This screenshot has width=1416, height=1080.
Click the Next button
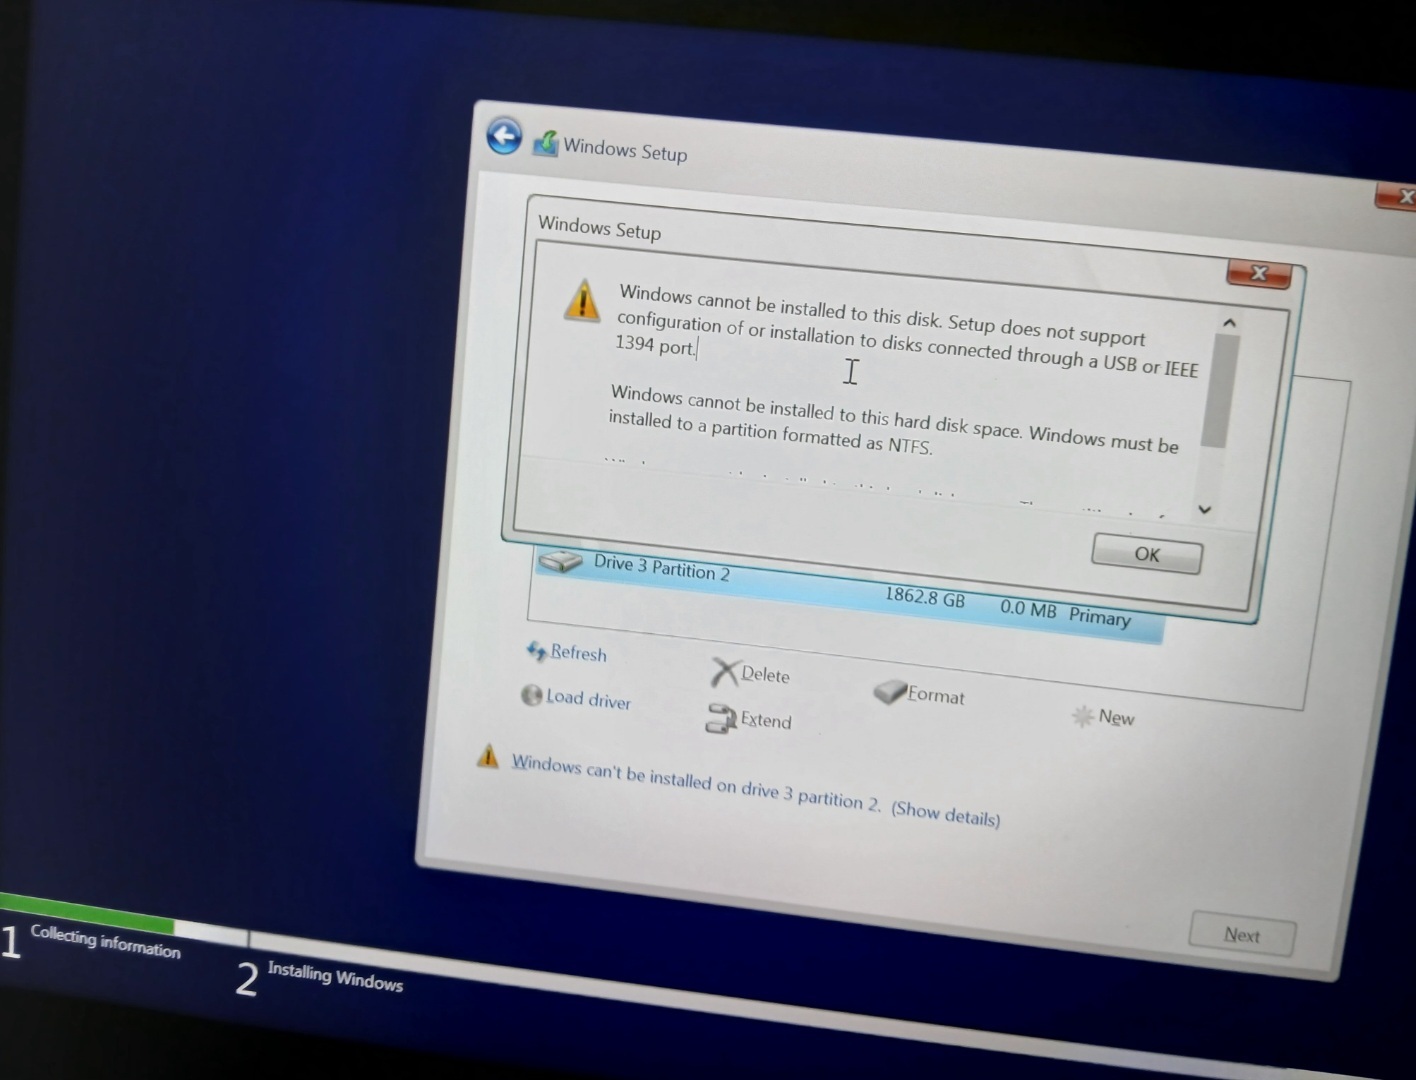click(1241, 935)
